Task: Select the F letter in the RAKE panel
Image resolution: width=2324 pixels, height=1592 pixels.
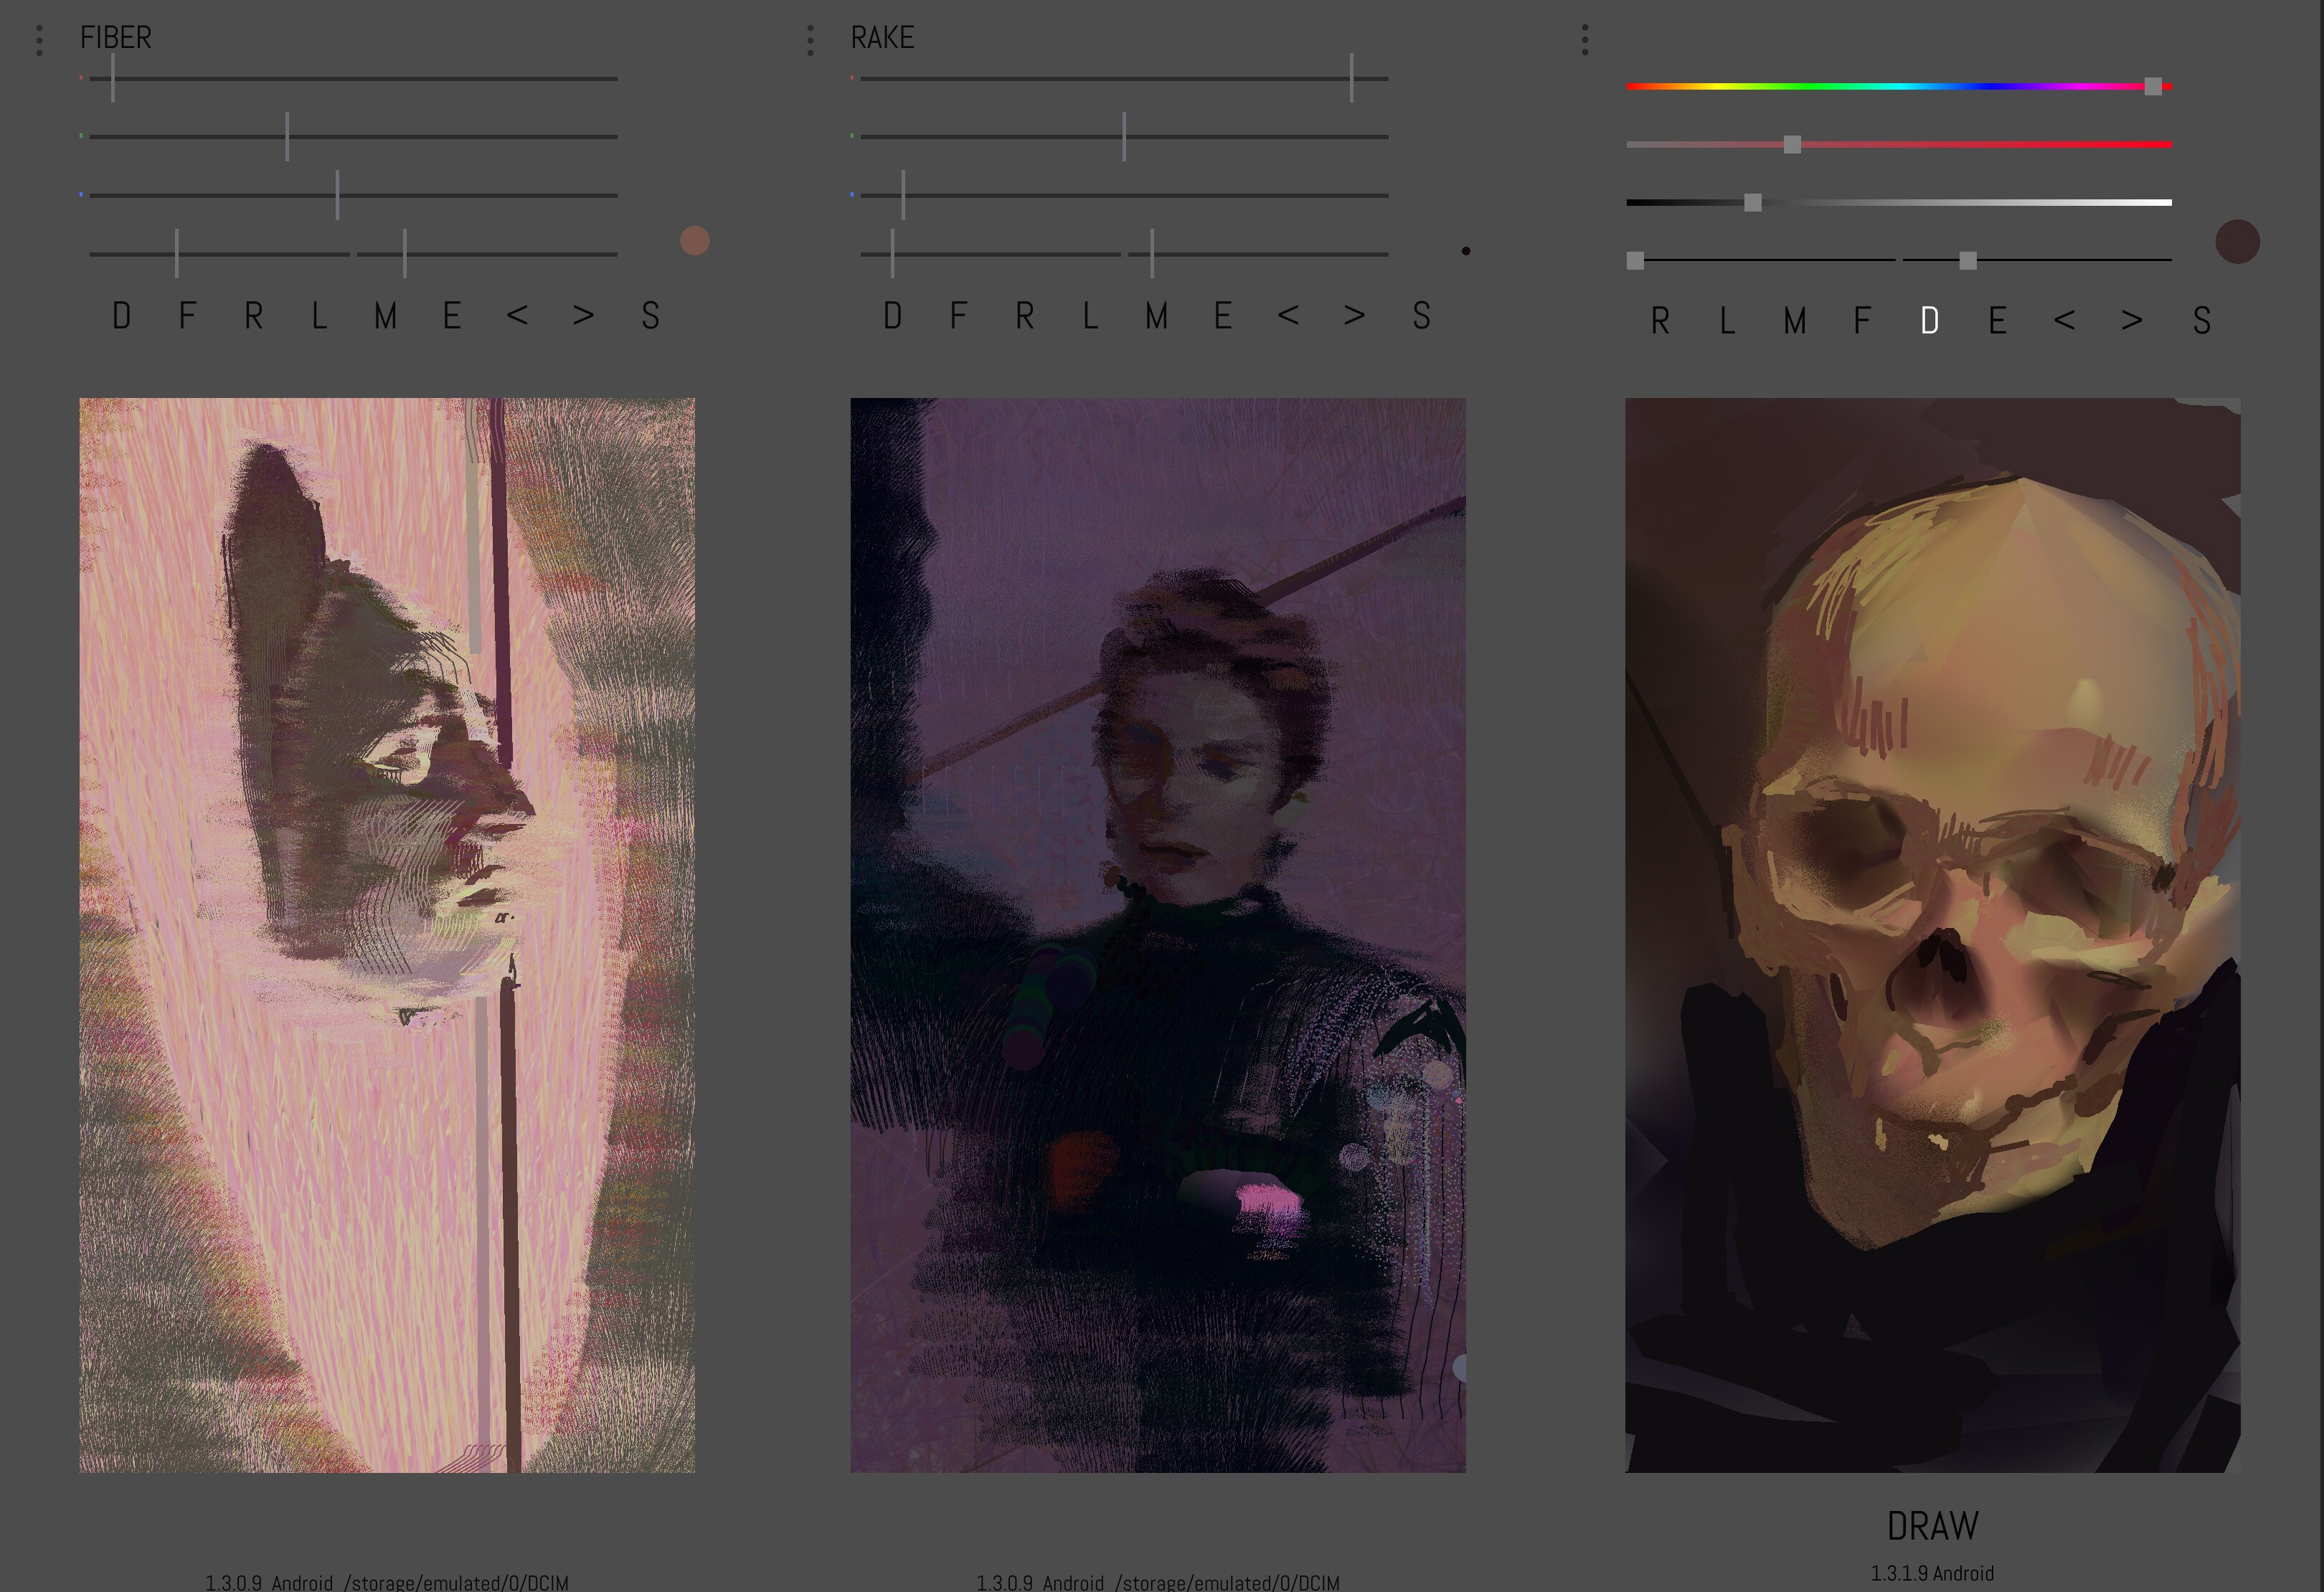Action: point(958,316)
